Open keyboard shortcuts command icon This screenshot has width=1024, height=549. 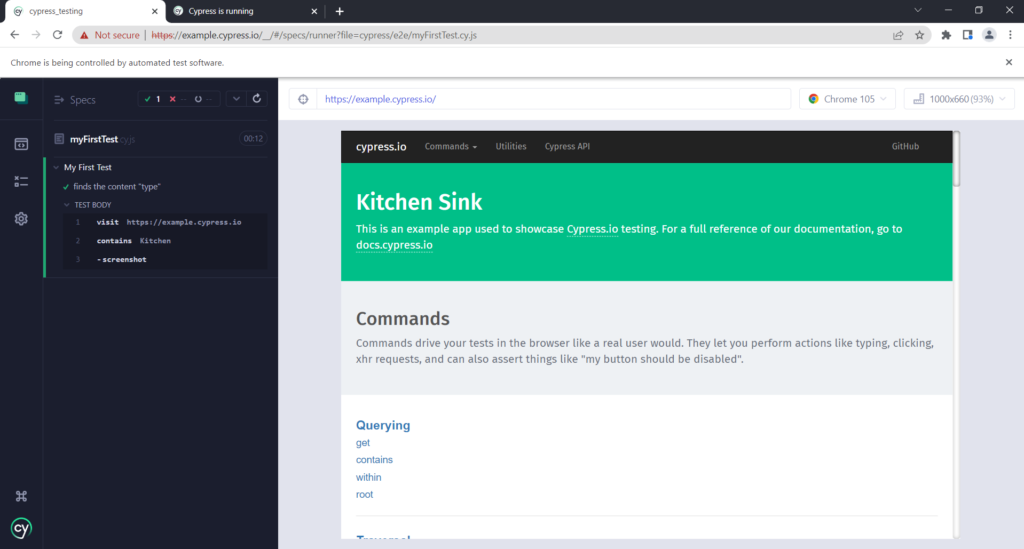coord(21,496)
